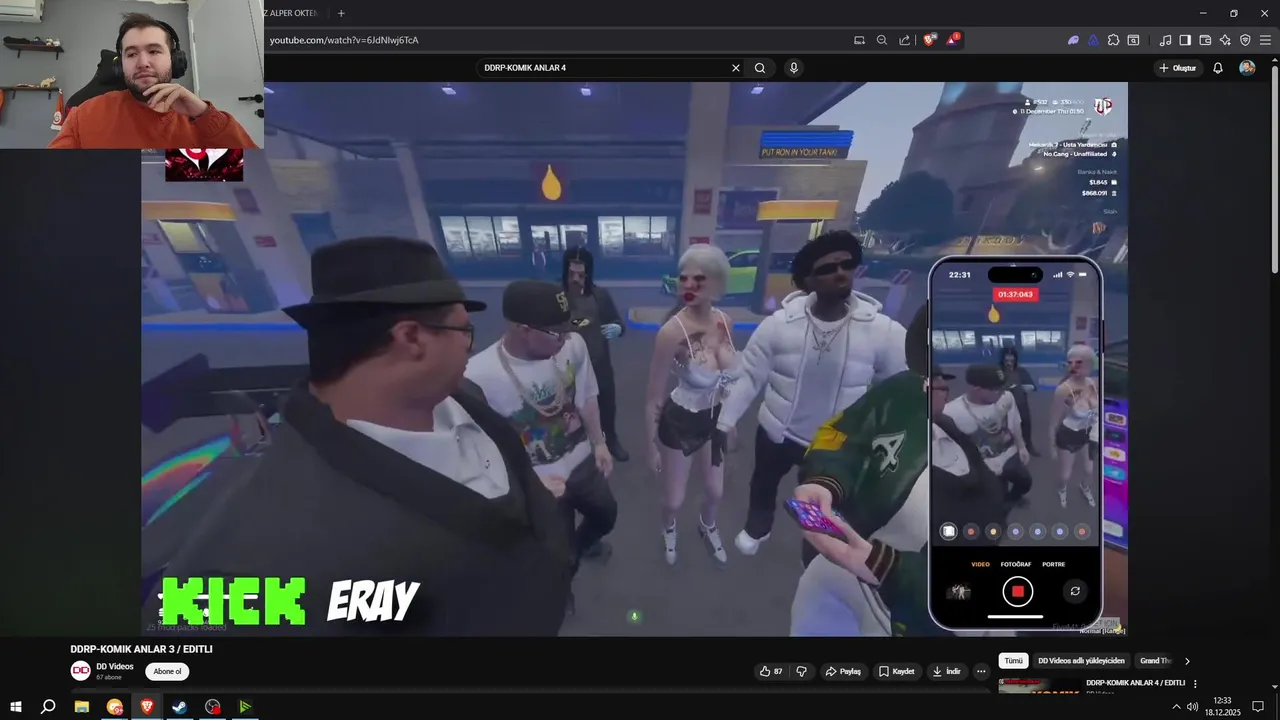
Task: Open Brave browser taskbar icon
Action: point(147,706)
